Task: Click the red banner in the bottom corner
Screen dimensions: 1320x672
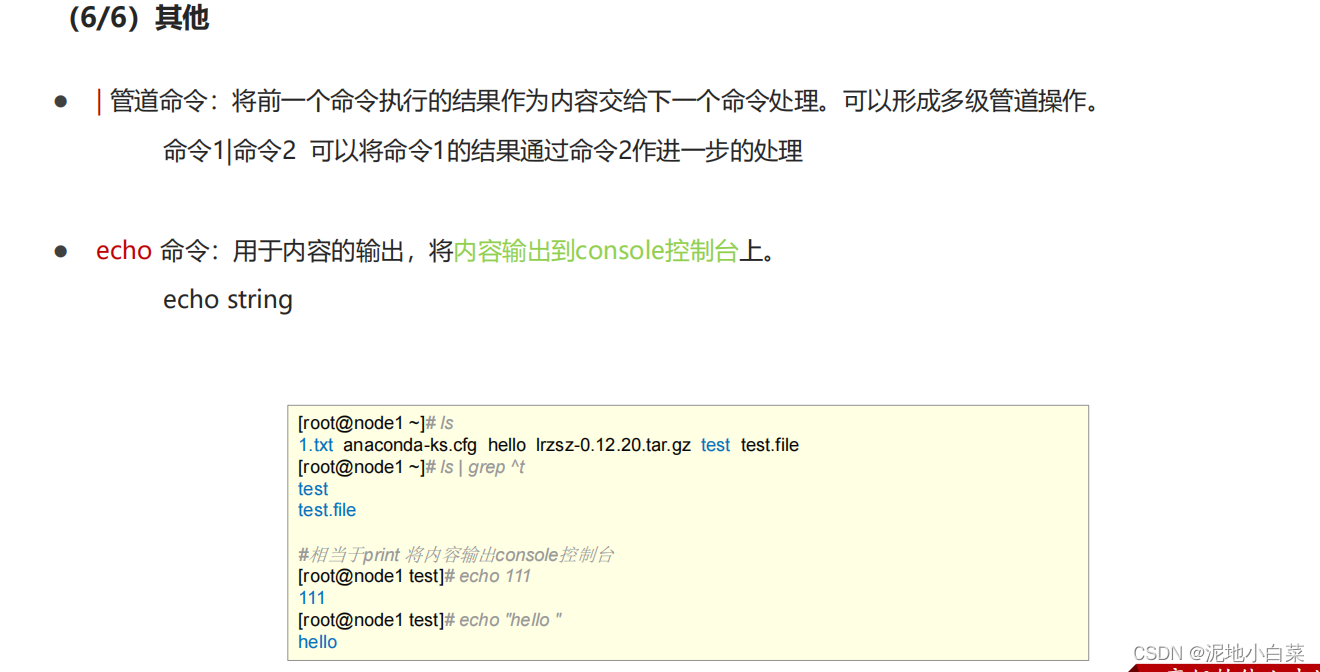Action: [x=1225, y=668]
